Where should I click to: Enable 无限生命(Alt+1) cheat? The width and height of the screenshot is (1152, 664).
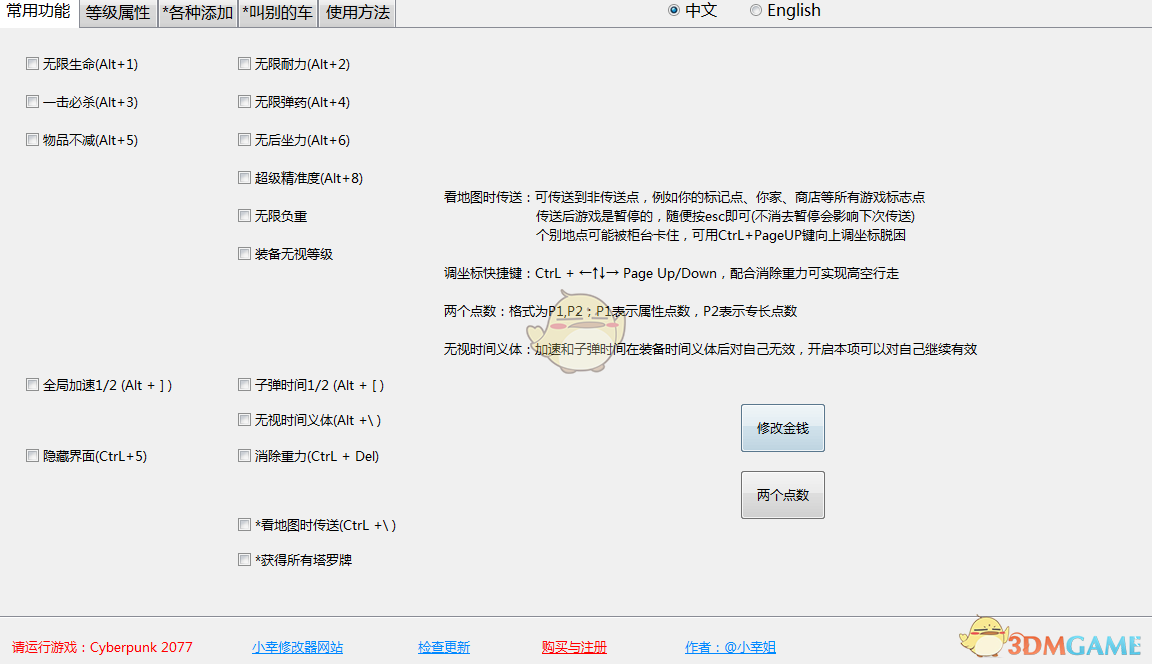coord(32,63)
